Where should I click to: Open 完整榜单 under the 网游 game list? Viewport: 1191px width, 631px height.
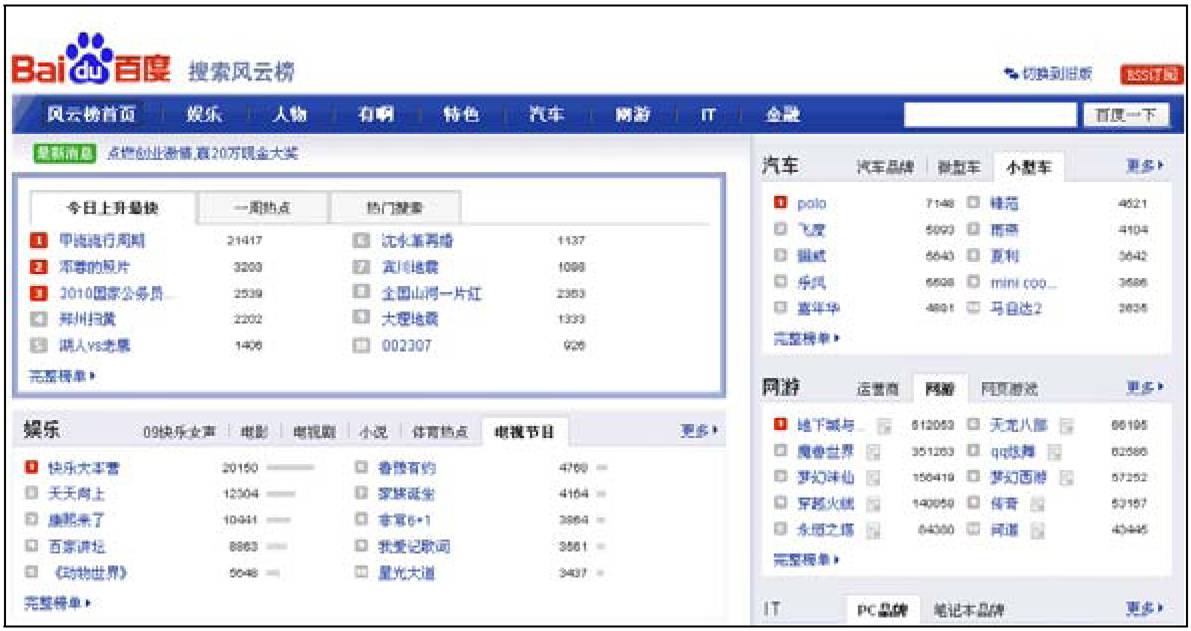807,560
